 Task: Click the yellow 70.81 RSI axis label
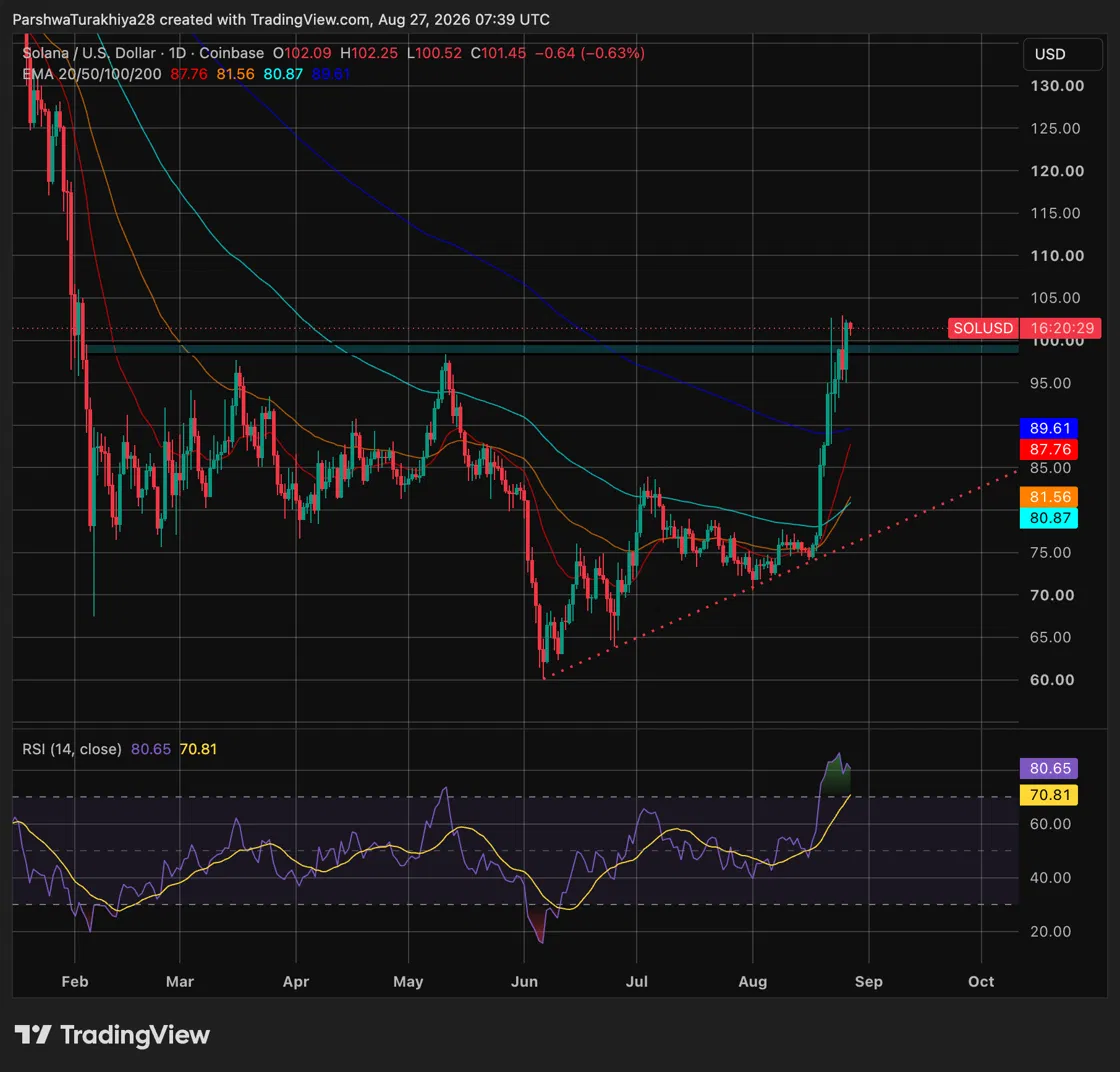coord(1049,795)
